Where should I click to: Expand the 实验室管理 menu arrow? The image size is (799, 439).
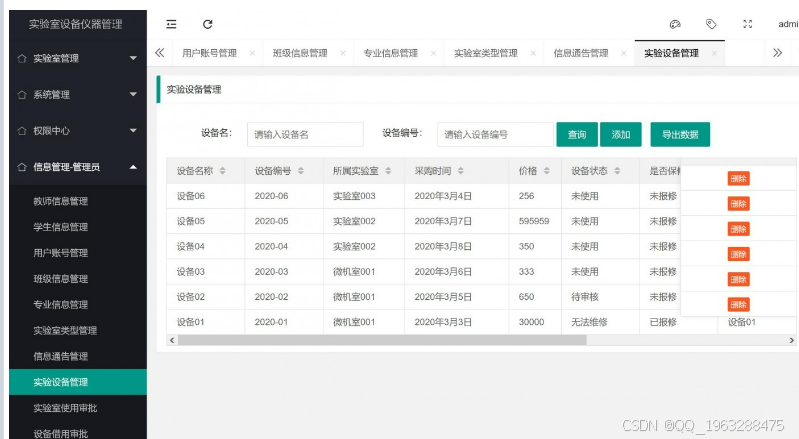click(133, 58)
